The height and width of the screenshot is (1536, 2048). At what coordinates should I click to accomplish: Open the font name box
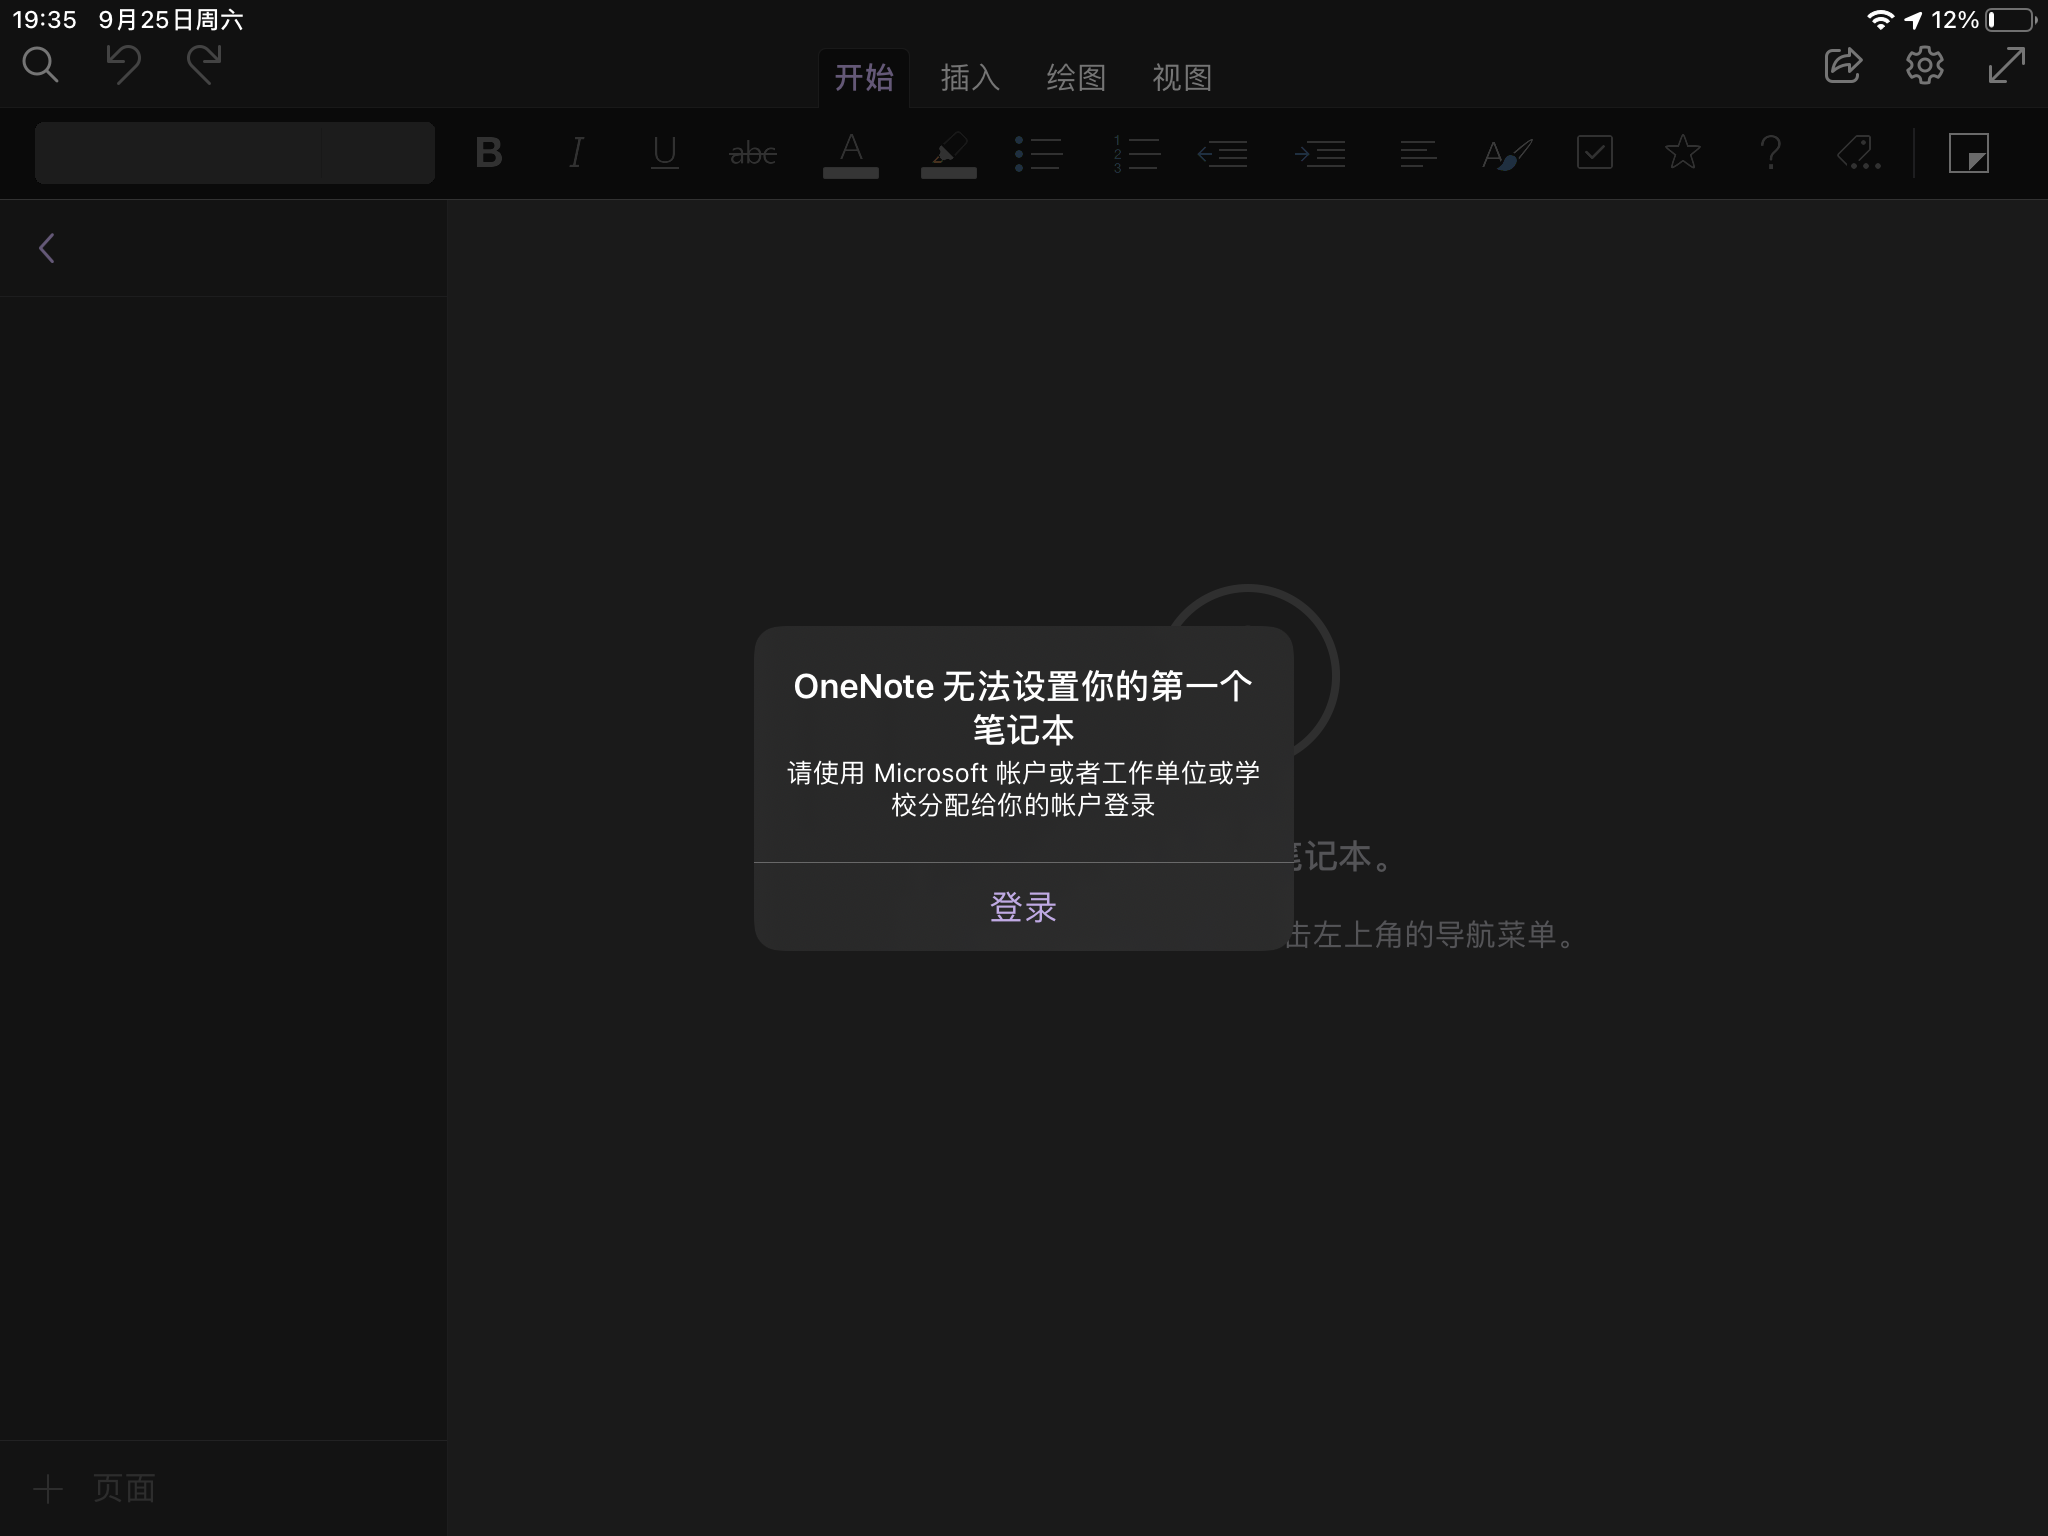coord(180,153)
